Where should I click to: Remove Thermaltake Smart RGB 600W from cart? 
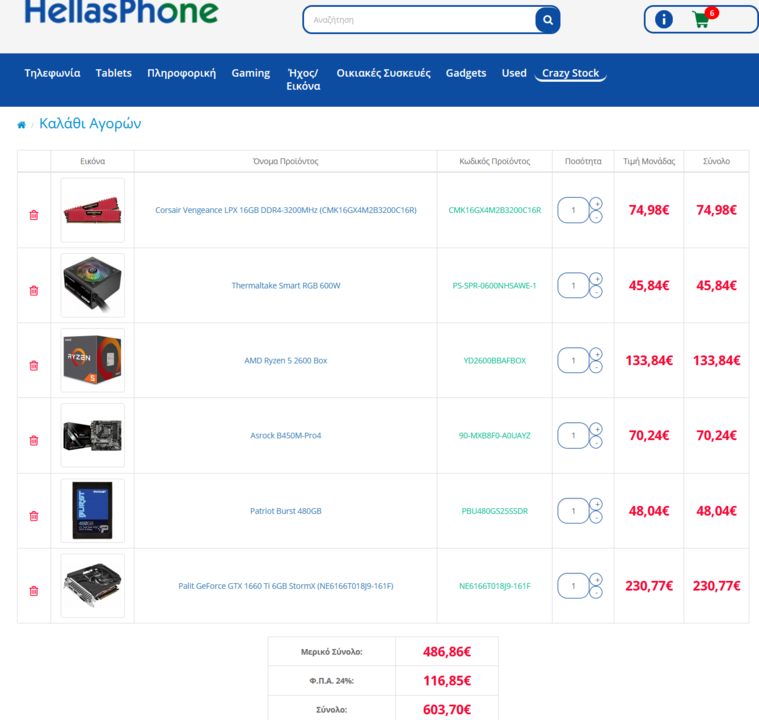click(x=34, y=291)
